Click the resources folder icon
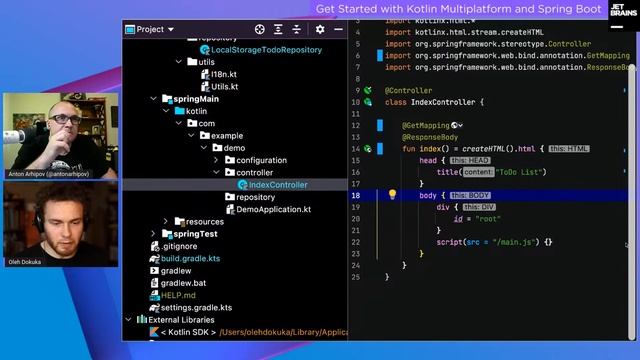Image resolution: width=640 pixels, height=360 pixels. coord(180,222)
